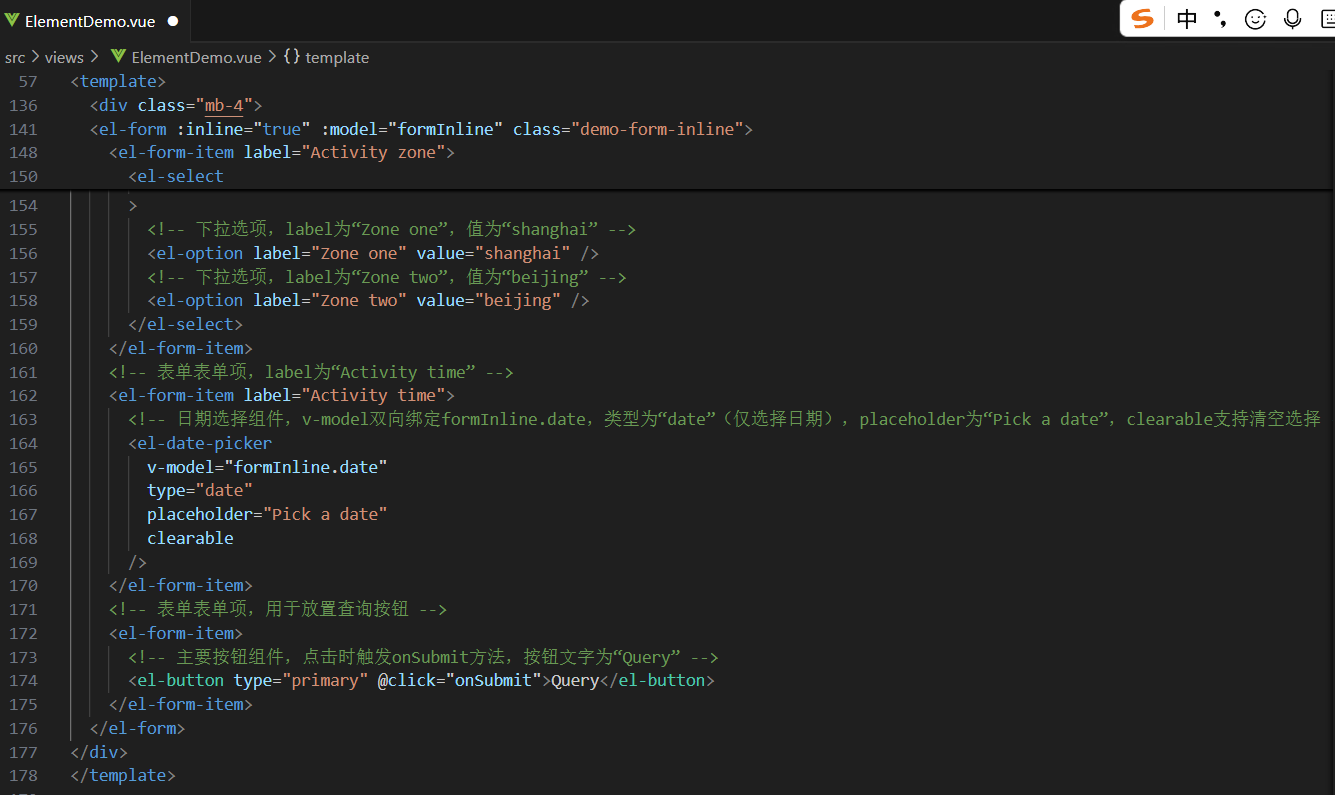The height and width of the screenshot is (795, 1335).
Task: Switch punctuation mode in the IME toolbar
Action: click(1220, 19)
